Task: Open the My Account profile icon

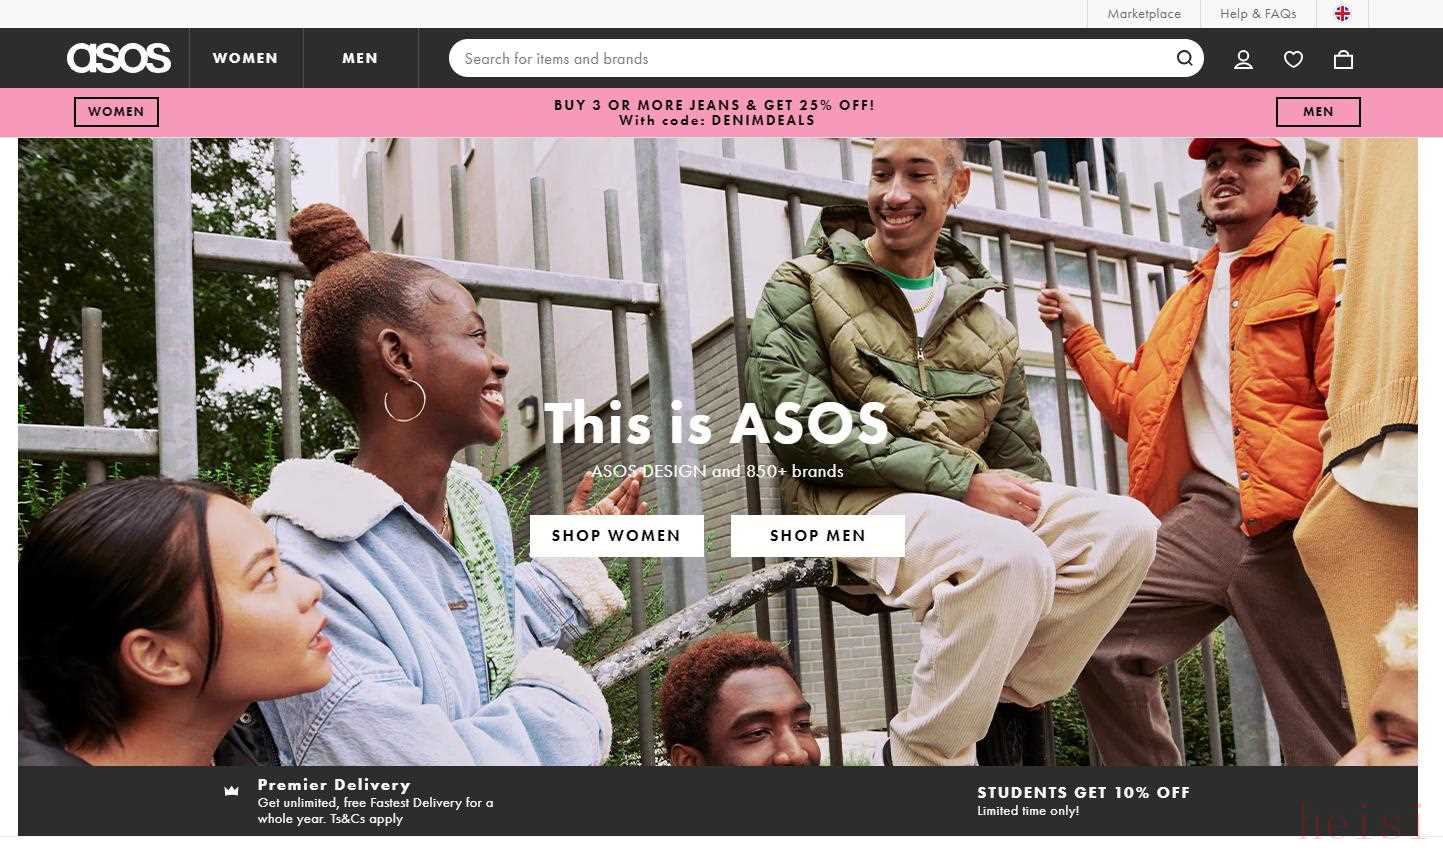Action: (1243, 59)
